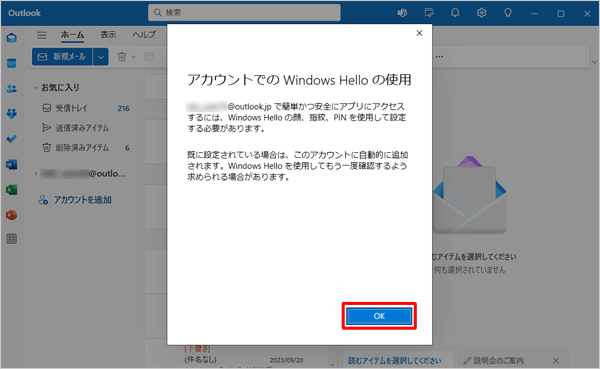
Task: Click the search box in the title bar
Action: 244,13
